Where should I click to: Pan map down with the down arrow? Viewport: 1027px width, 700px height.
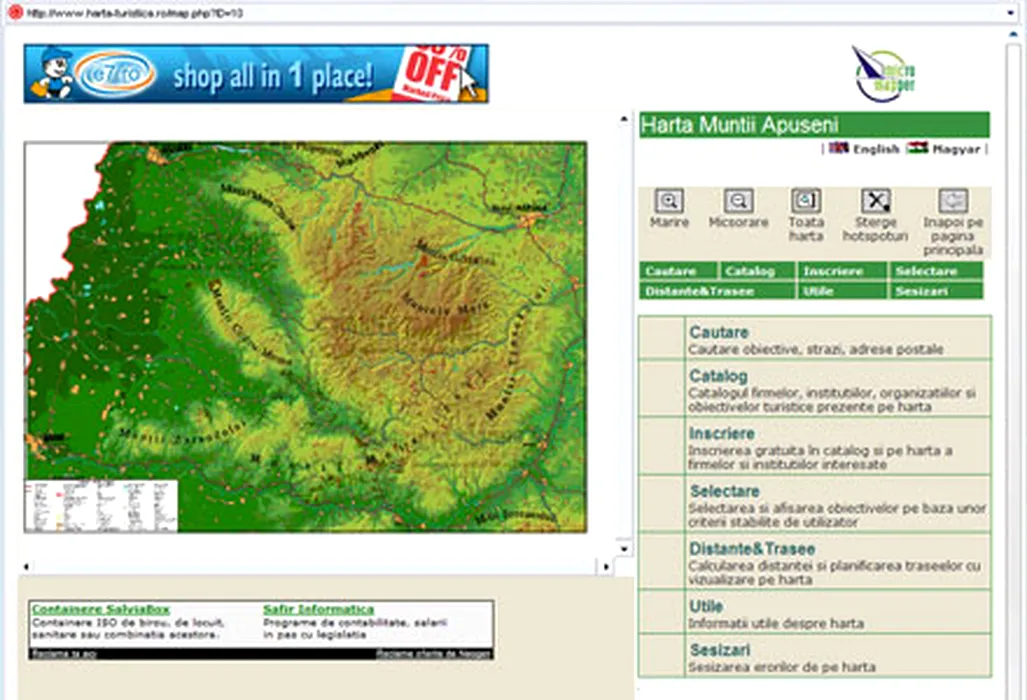(x=624, y=548)
